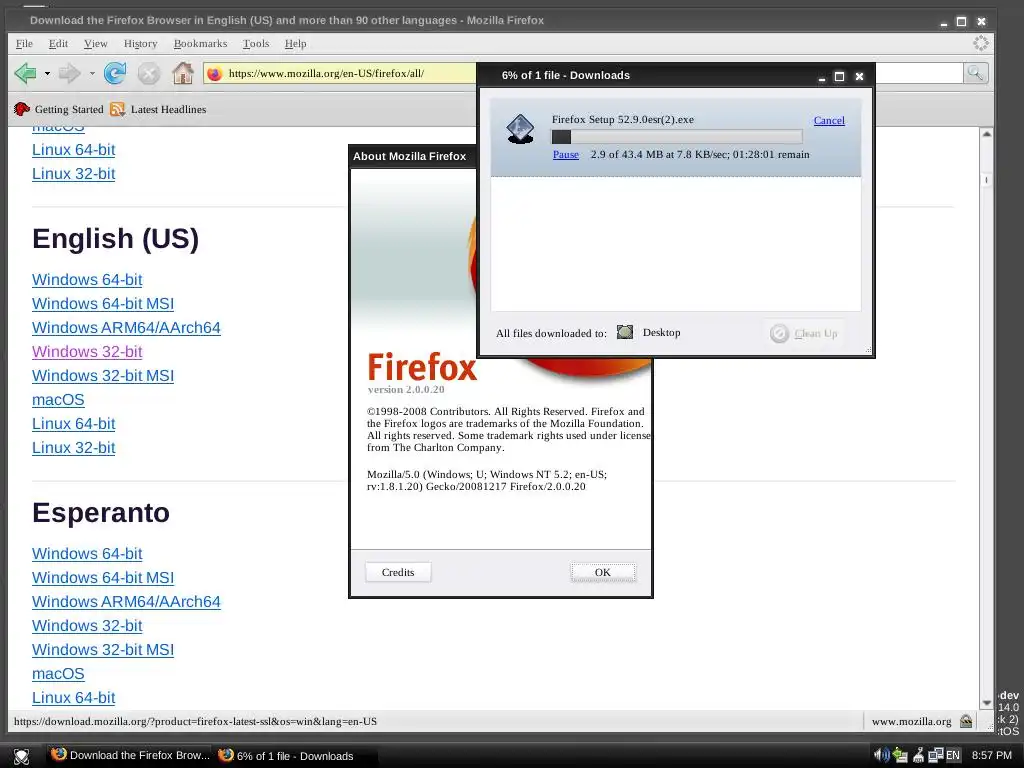Click the search magnifier icon
The height and width of the screenshot is (768, 1024).
(975, 73)
